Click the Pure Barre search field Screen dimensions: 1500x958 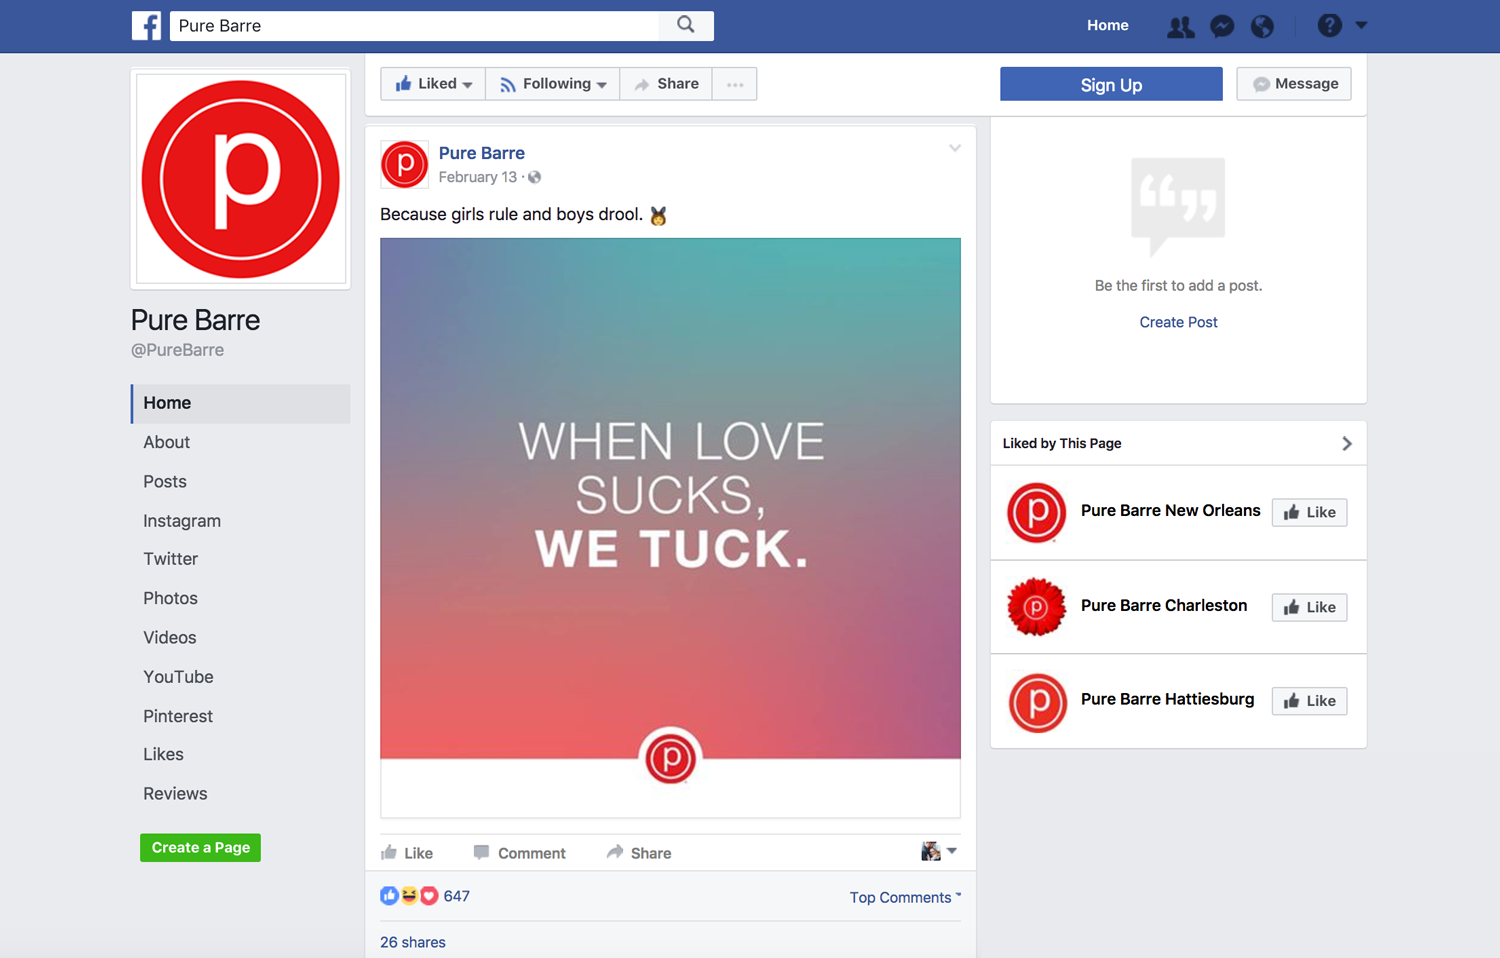point(414,26)
